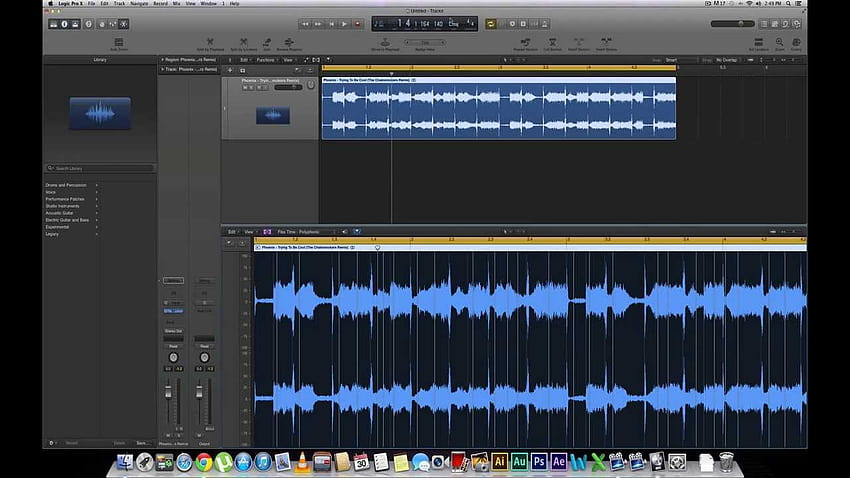The image size is (850, 478).
Task: Click the Track Zoom toolbar icon
Action: click(x=119, y=44)
